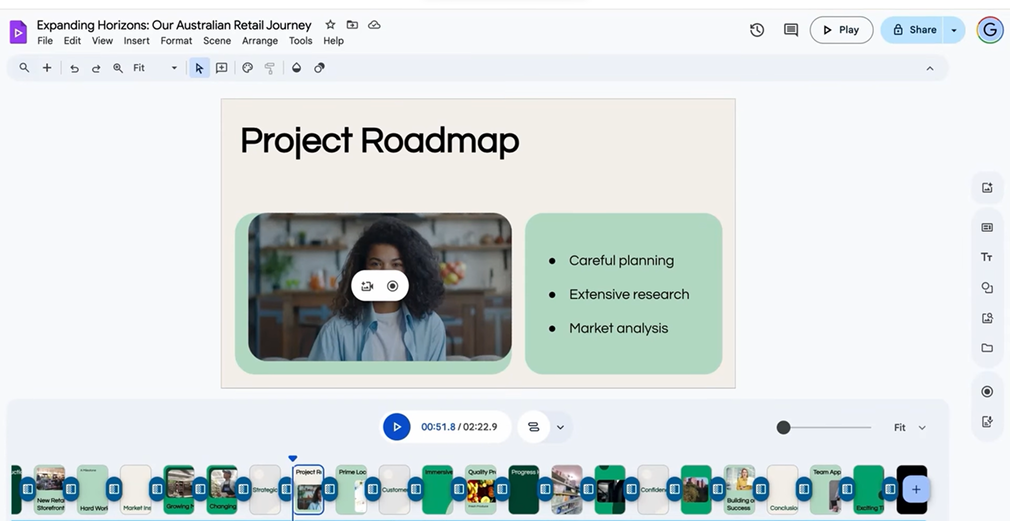1010x521 pixels.
Task: Open the comments panel icon
Action: [791, 30]
